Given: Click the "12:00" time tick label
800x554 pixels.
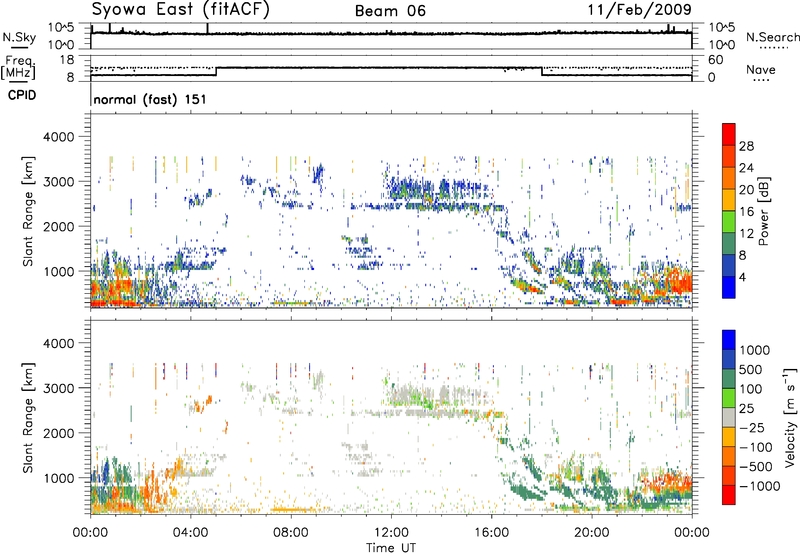Looking at the screenshot, I should [x=391, y=533].
